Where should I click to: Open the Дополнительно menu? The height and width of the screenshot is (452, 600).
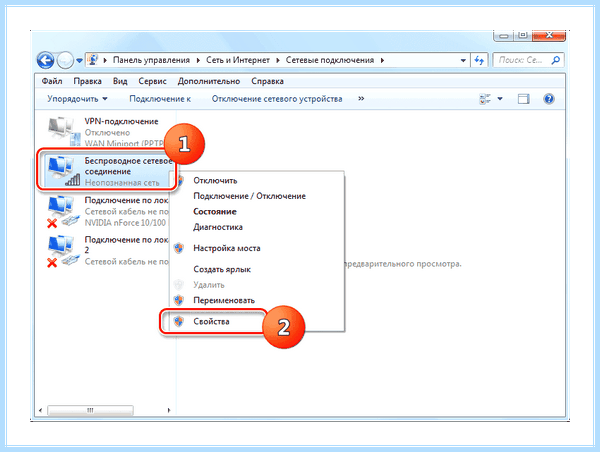coord(209,81)
